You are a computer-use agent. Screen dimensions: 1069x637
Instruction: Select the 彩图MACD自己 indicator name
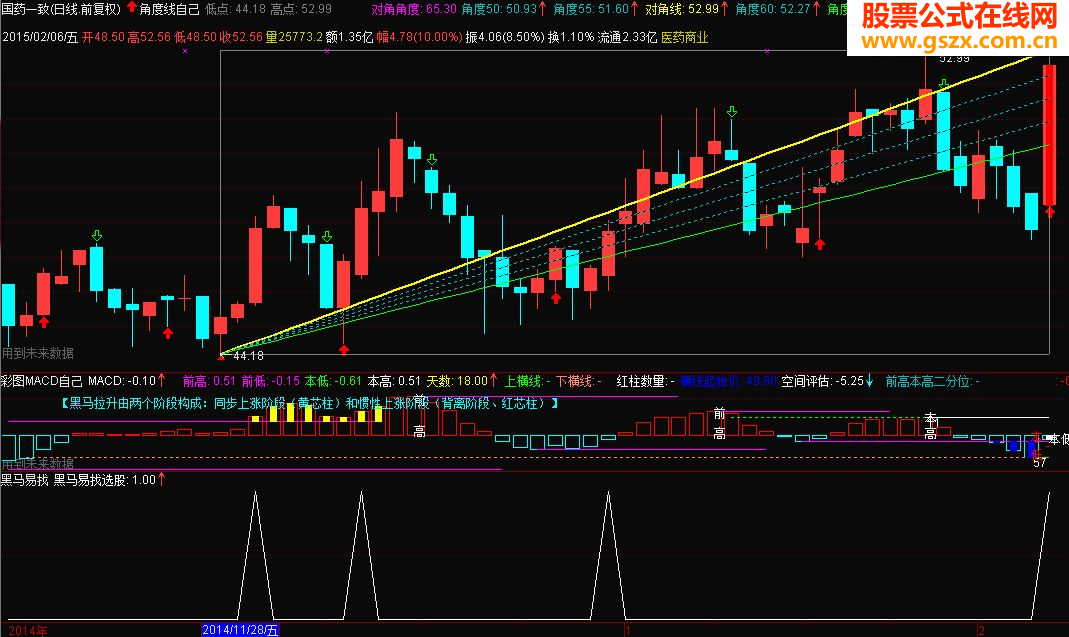(41, 381)
